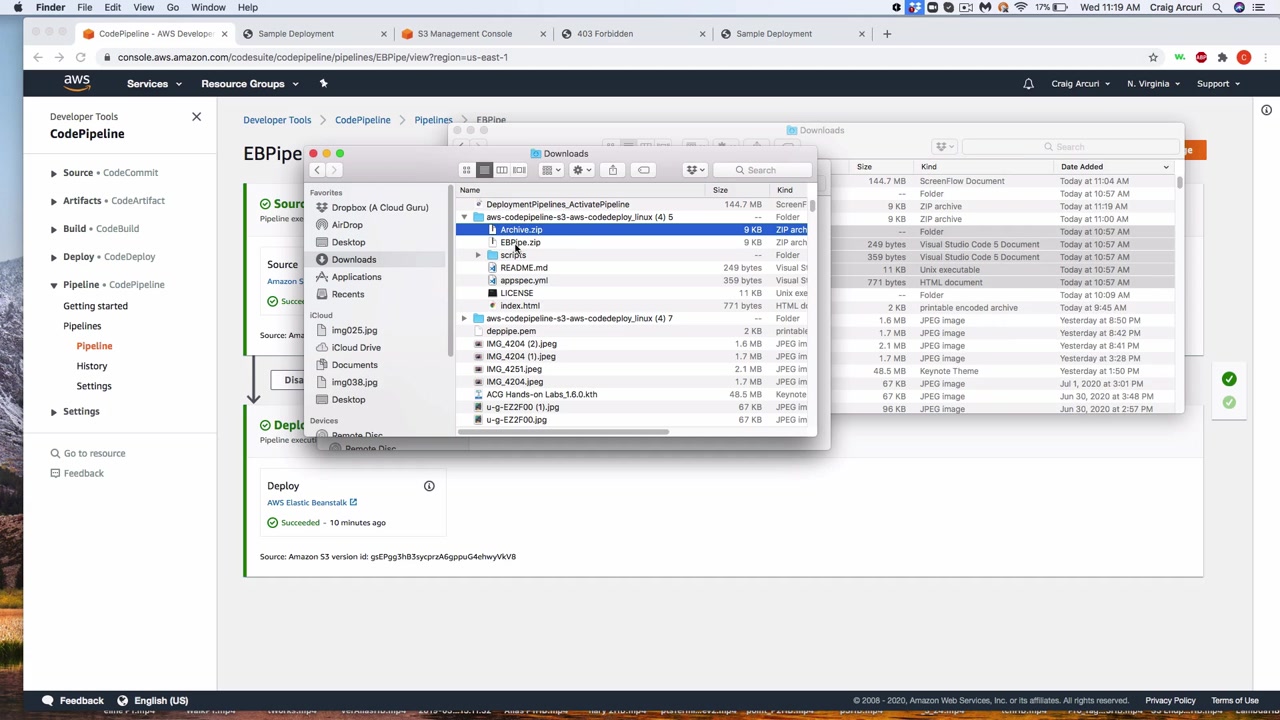
Task: Expand the Build CodeBuild section
Action: pos(54,229)
